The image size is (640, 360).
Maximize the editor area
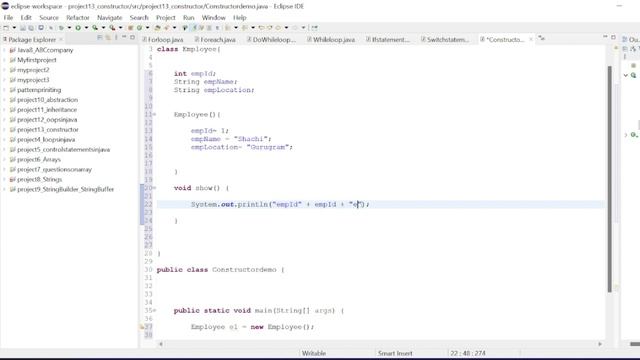click(613, 37)
